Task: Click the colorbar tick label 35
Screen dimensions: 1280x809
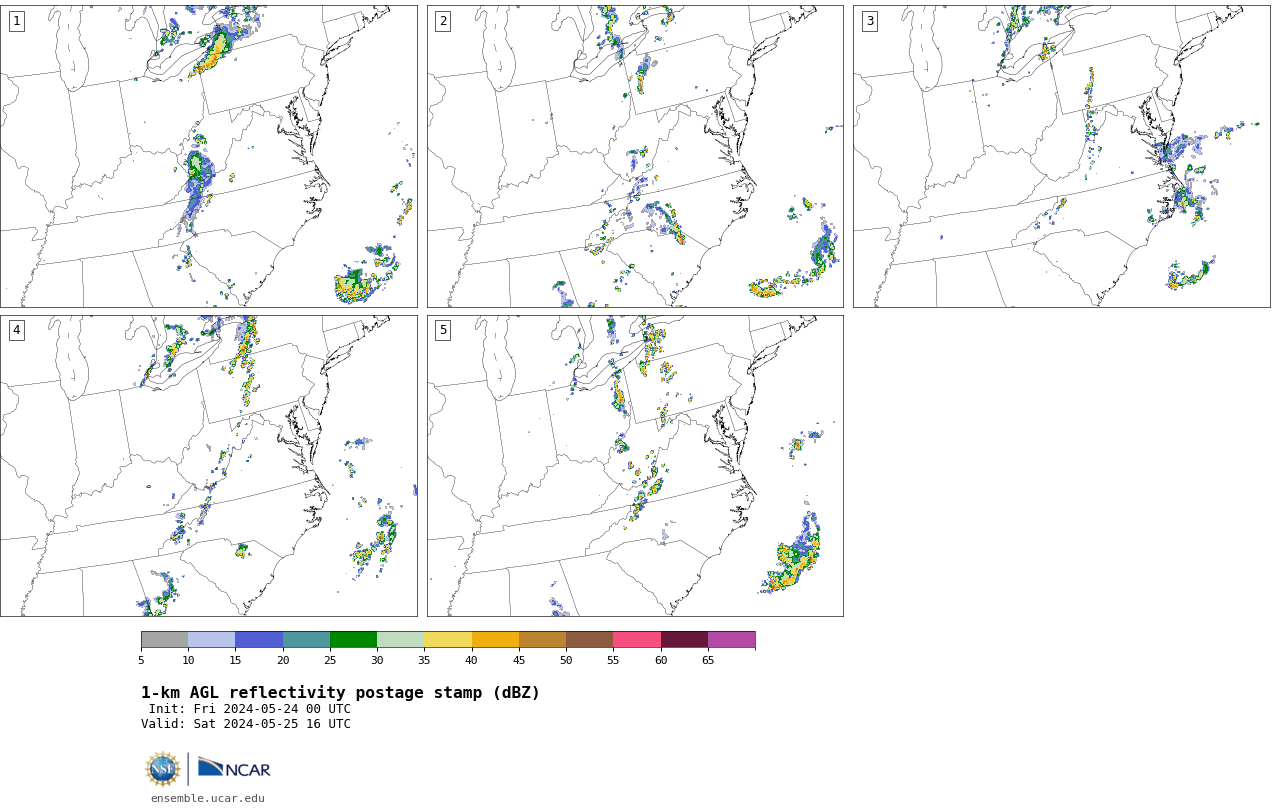Action: click(x=424, y=660)
